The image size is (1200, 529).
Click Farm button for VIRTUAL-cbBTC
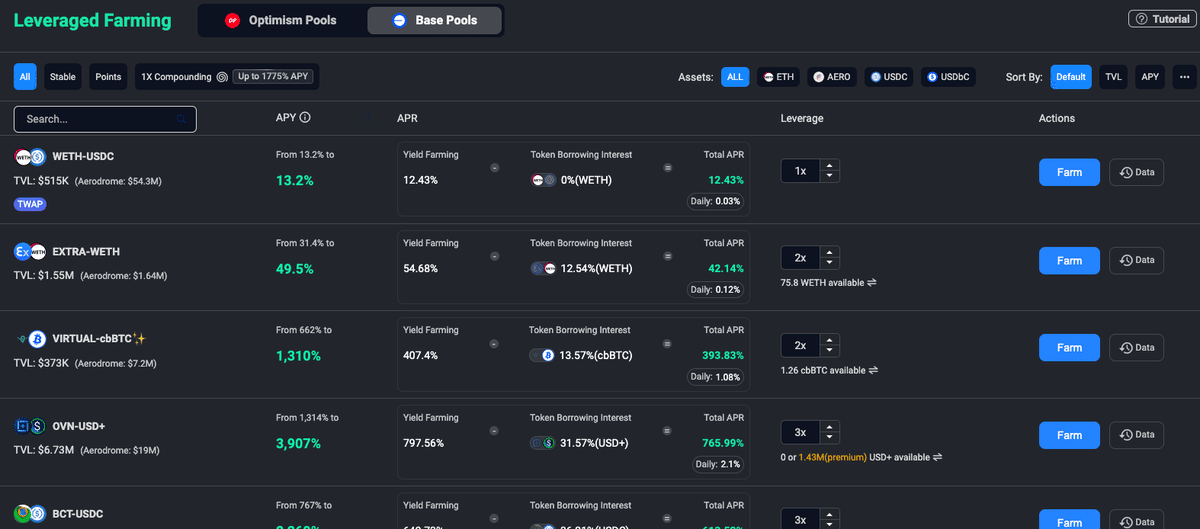(x=1069, y=347)
